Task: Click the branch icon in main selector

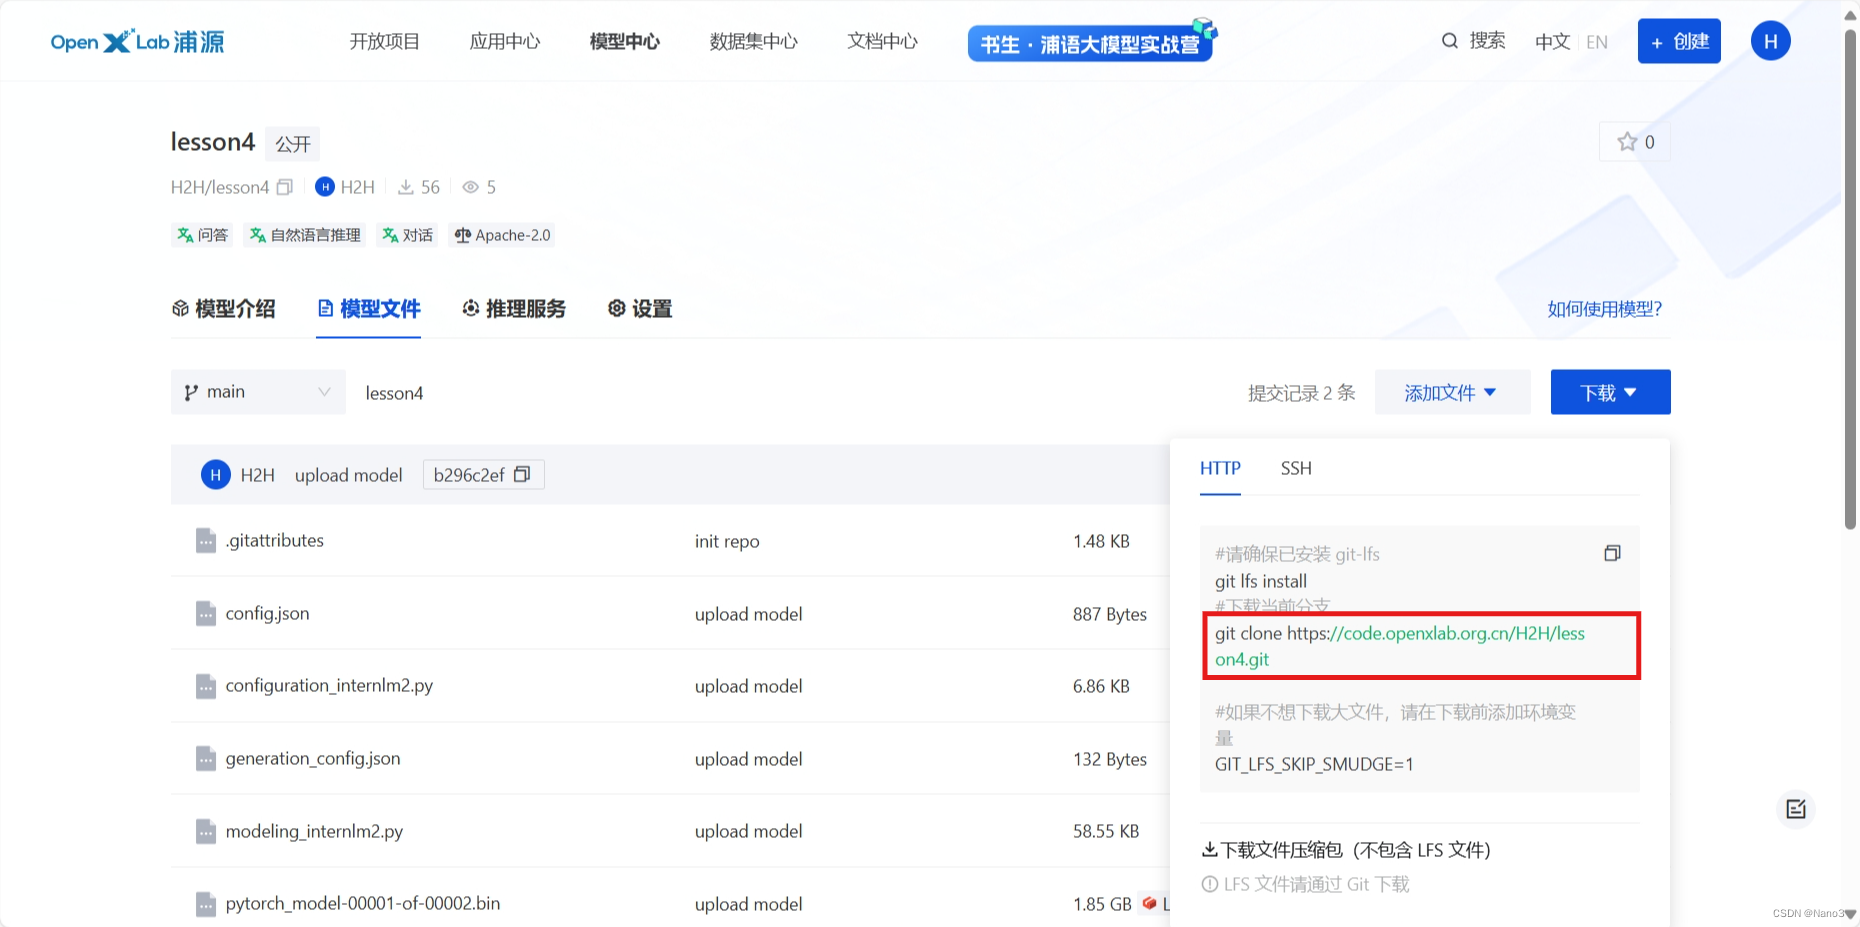Action: (191, 392)
